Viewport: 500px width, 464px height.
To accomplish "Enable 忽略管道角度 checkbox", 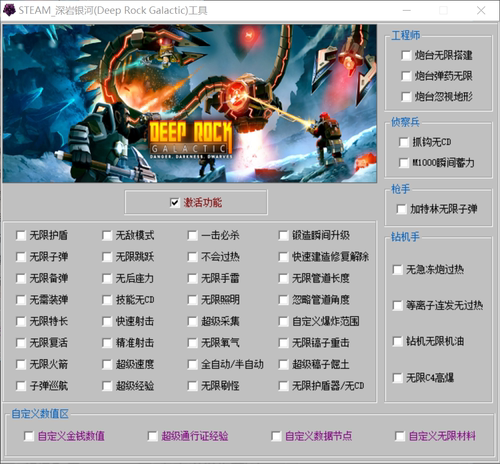I will click(283, 300).
